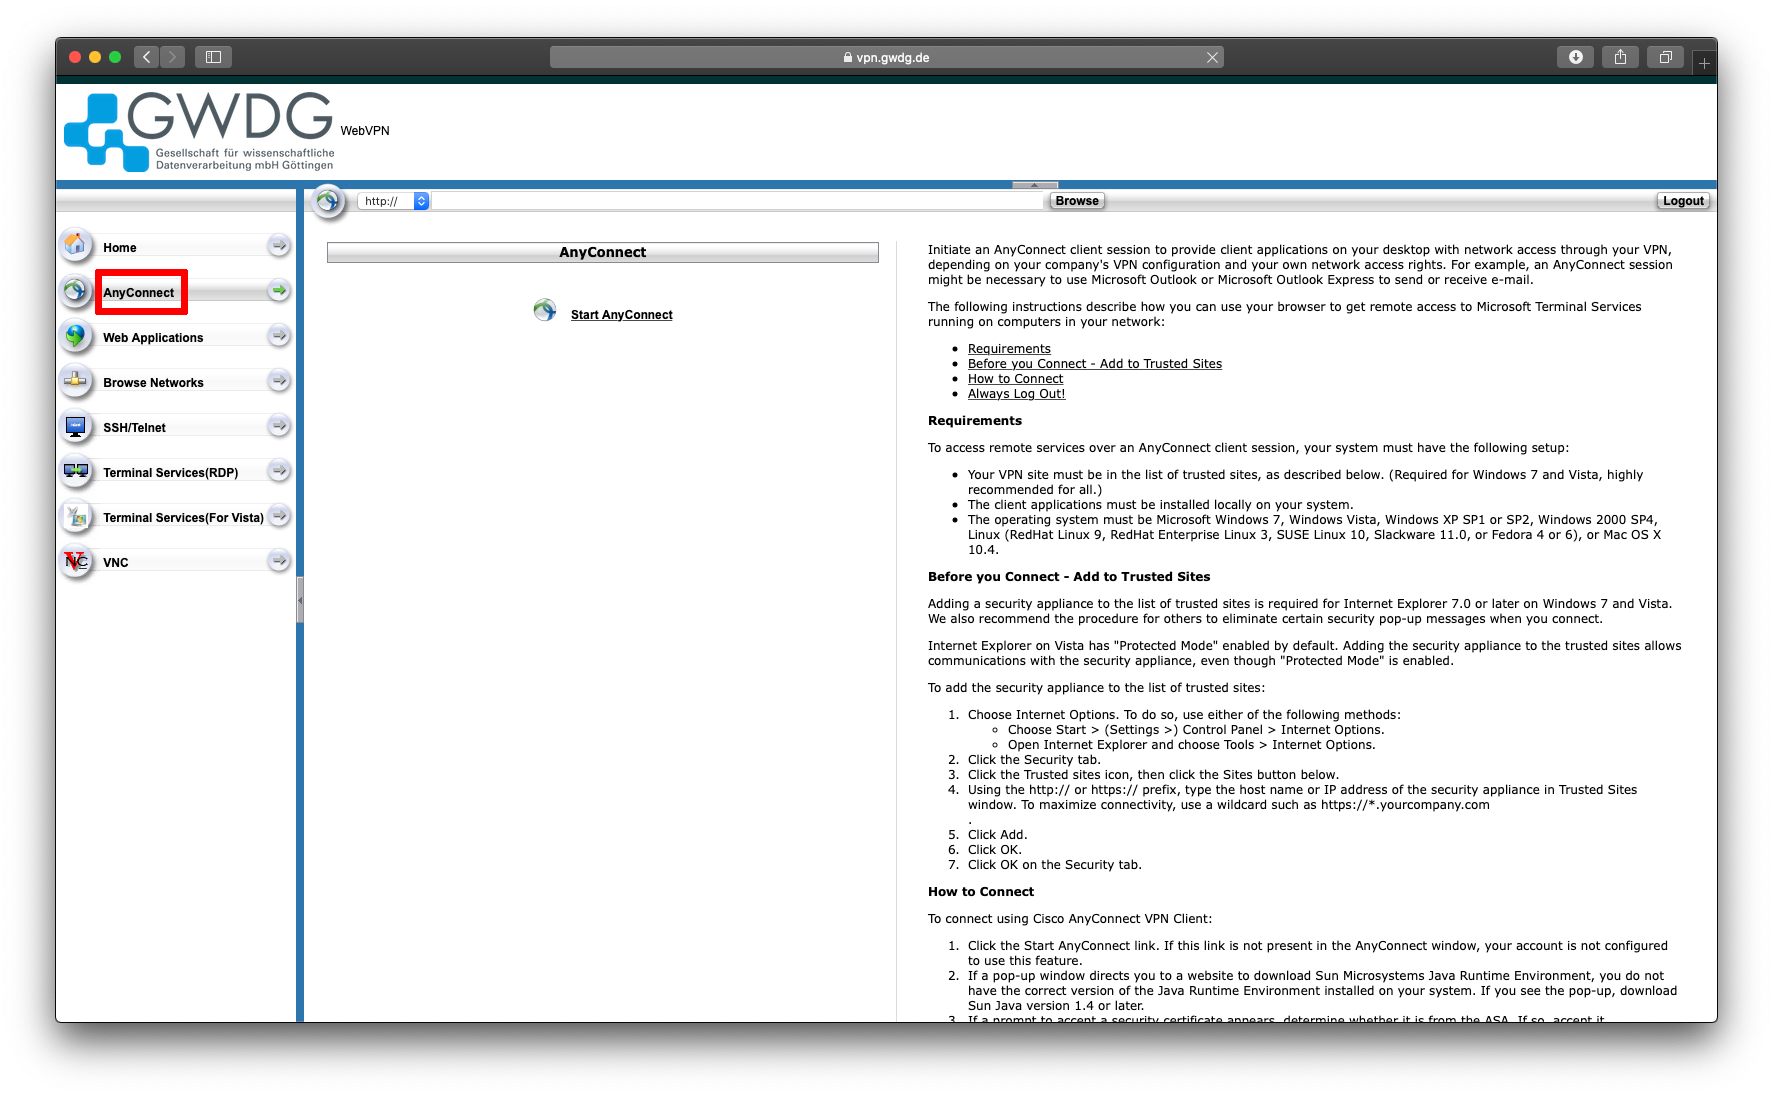
Task: Click the arrow next to Terminal Services(For Vista)
Action: [x=279, y=515]
